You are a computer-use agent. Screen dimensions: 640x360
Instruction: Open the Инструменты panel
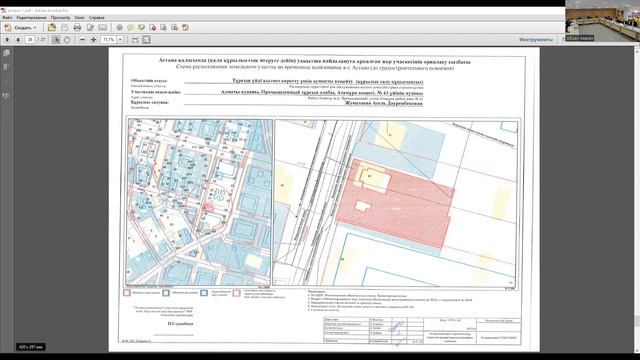(536, 40)
